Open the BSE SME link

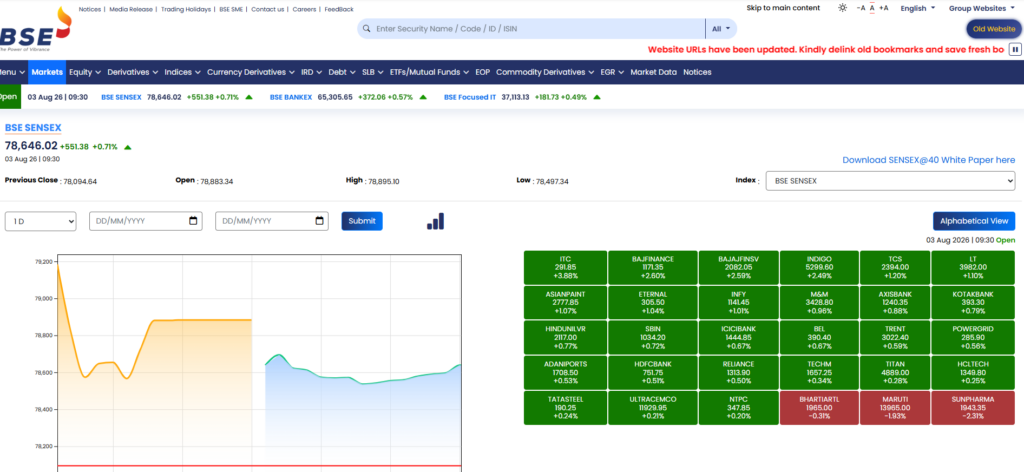[x=231, y=9]
